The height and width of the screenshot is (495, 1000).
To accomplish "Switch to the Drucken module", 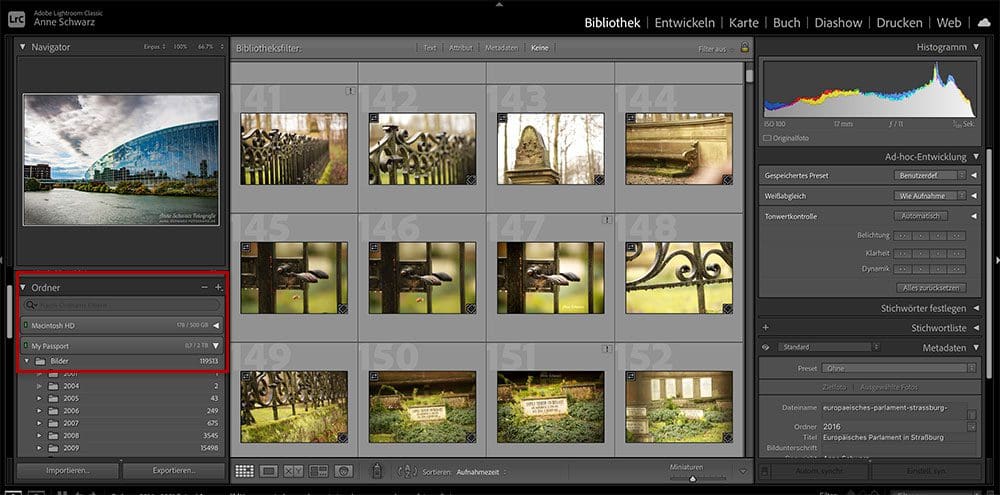I will tap(899, 23).
